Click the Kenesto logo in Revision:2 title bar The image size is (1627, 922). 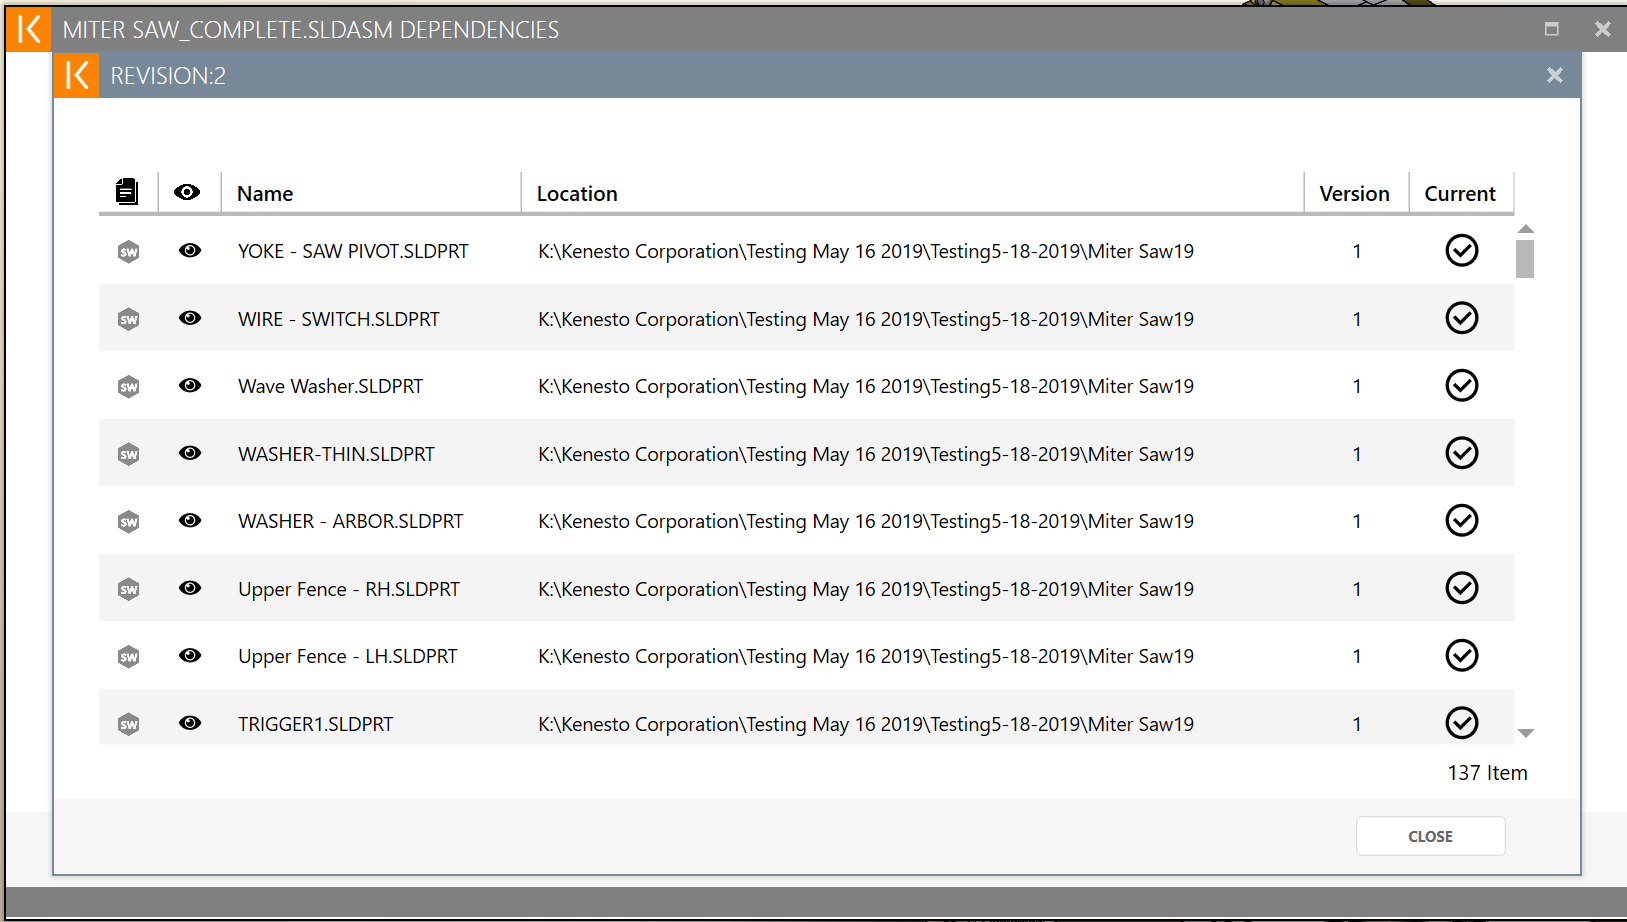(x=76, y=75)
